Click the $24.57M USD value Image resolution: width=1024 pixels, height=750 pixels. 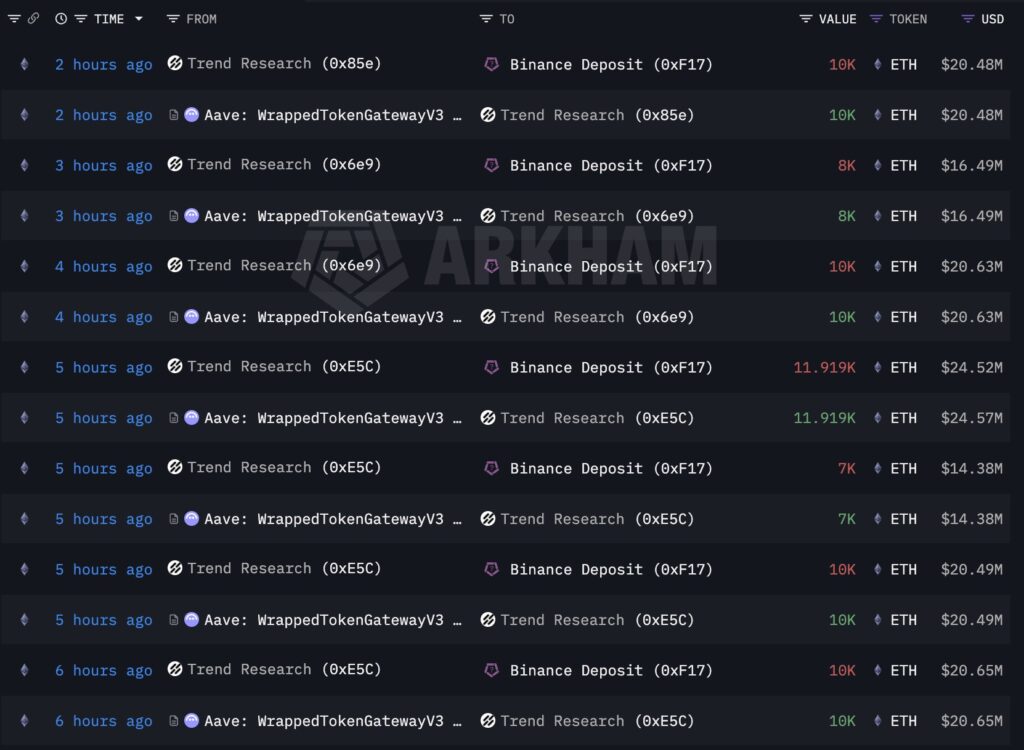tap(971, 418)
